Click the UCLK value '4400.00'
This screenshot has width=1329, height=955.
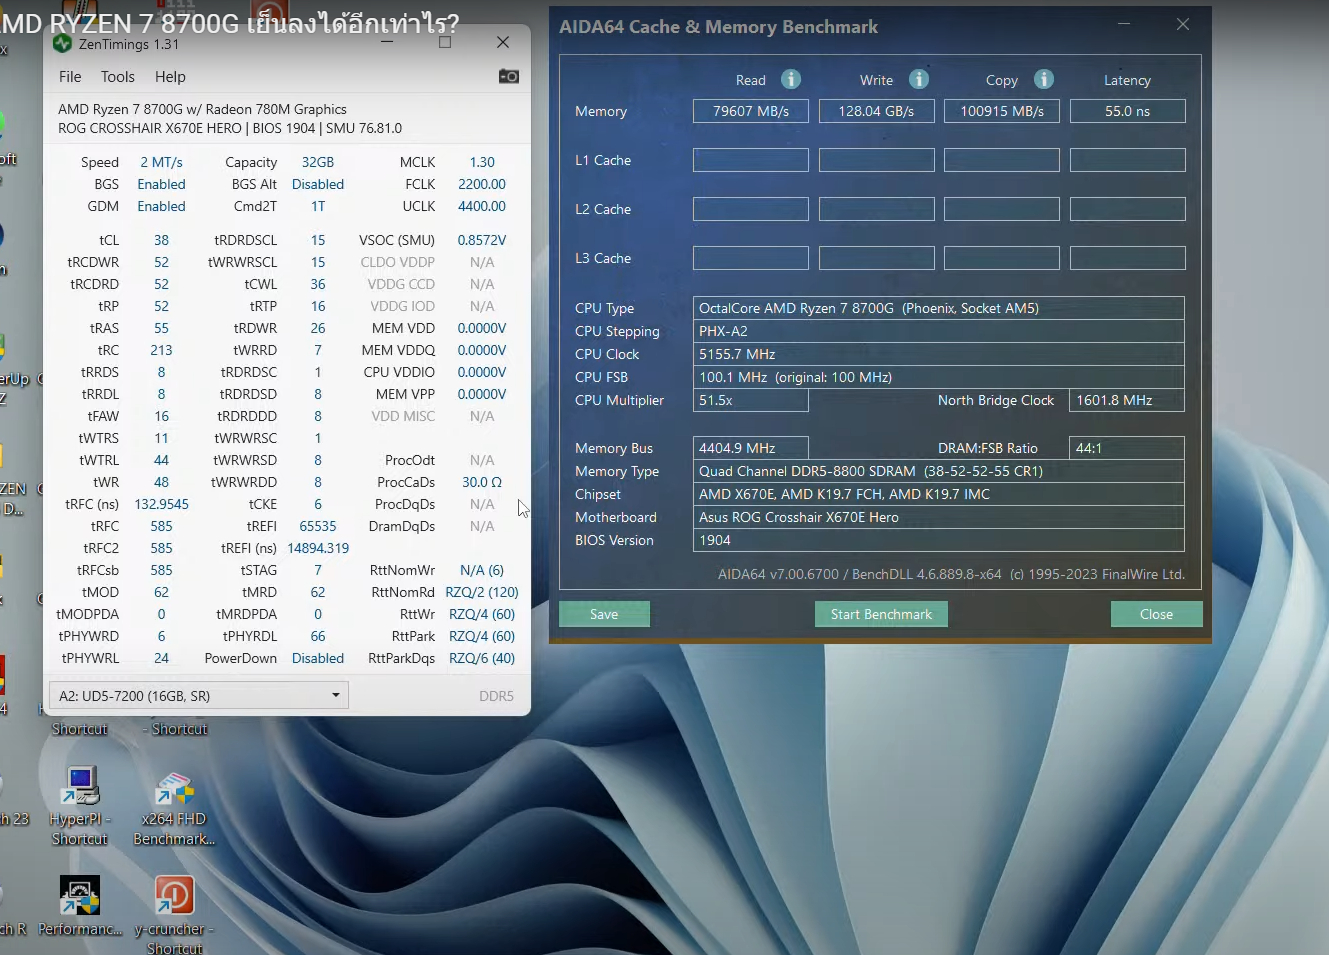click(x=482, y=206)
